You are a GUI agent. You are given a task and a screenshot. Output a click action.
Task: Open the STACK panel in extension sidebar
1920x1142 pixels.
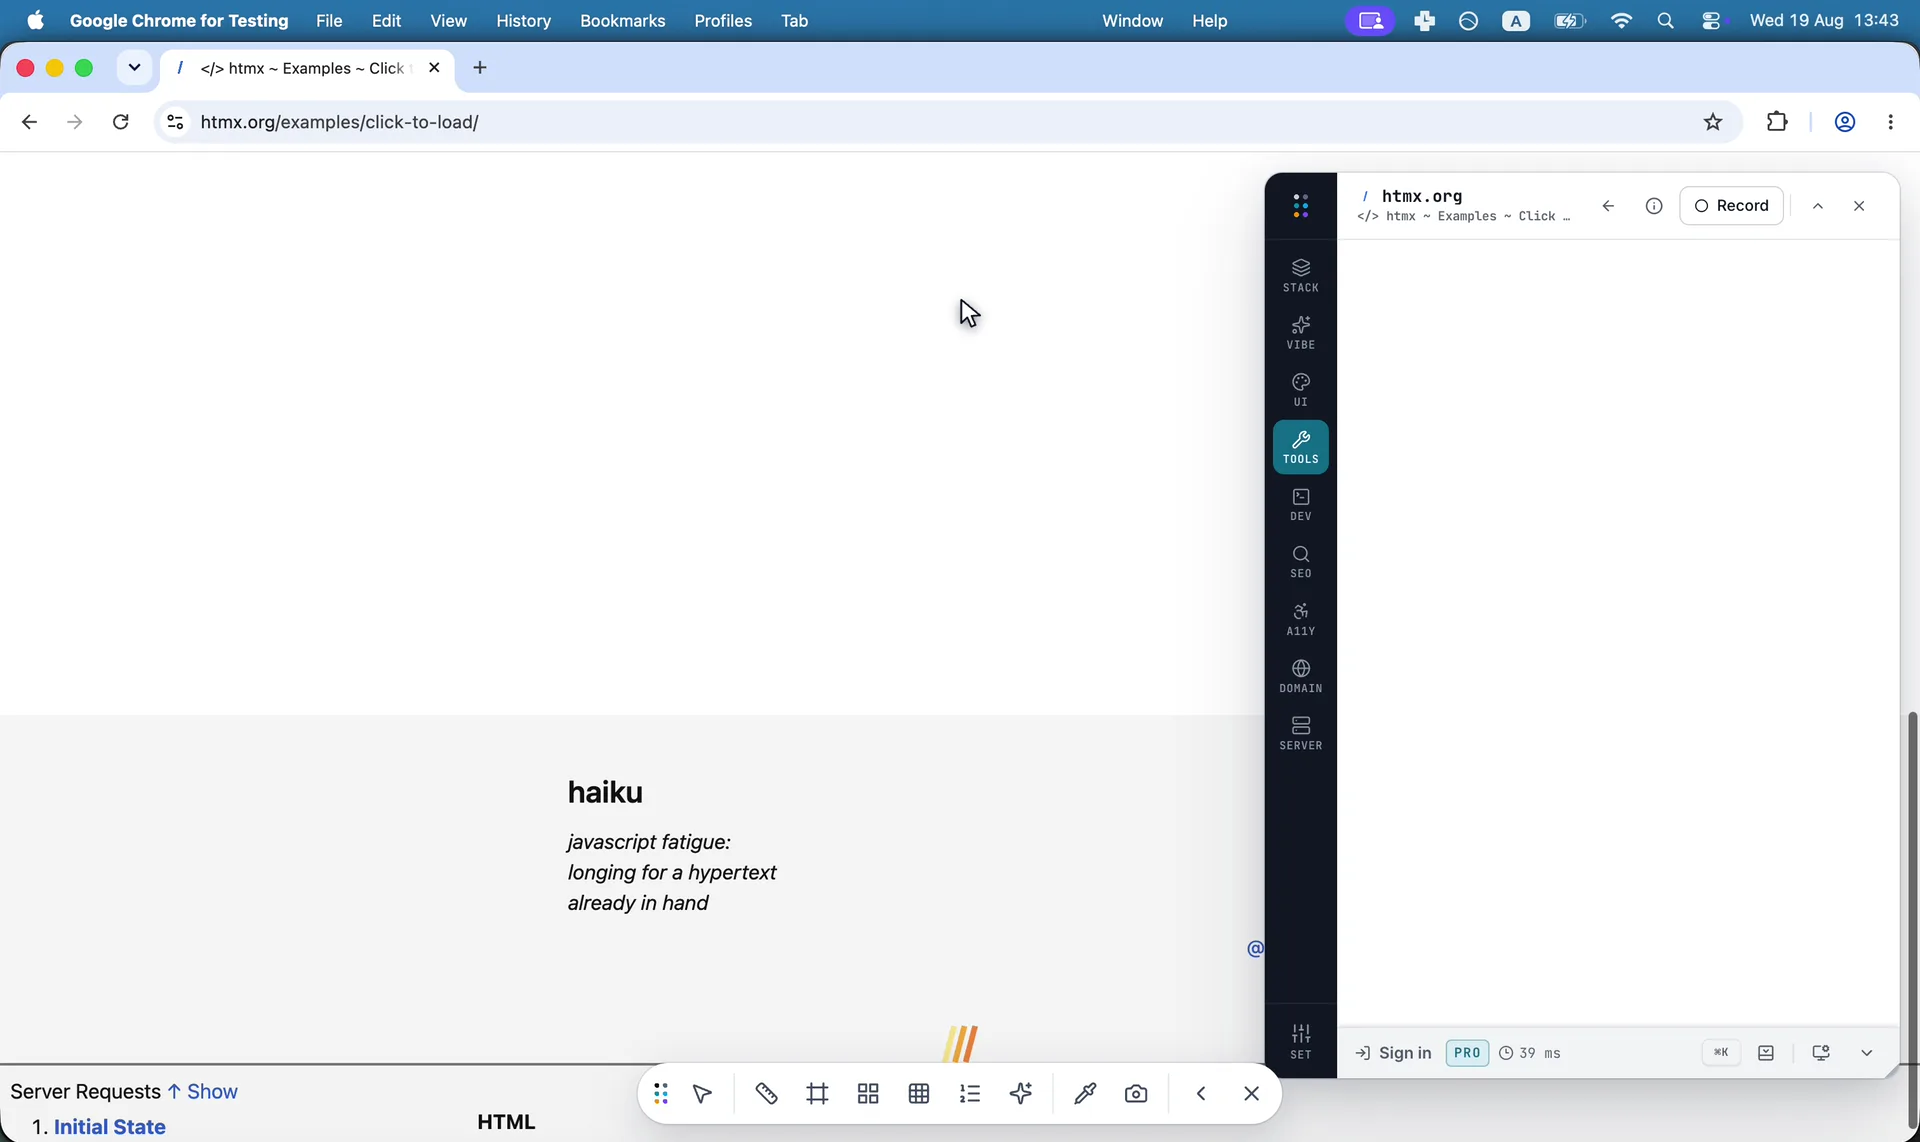click(1300, 275)
